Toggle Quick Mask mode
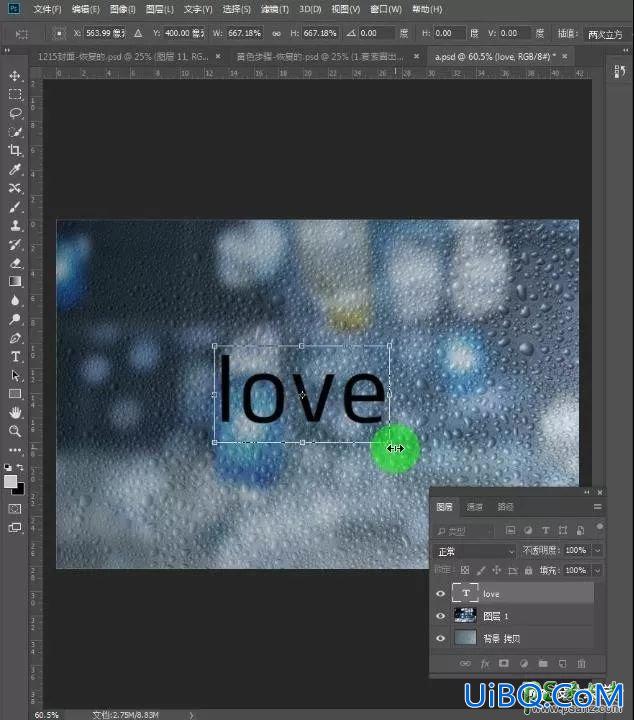 pos(15,509)
